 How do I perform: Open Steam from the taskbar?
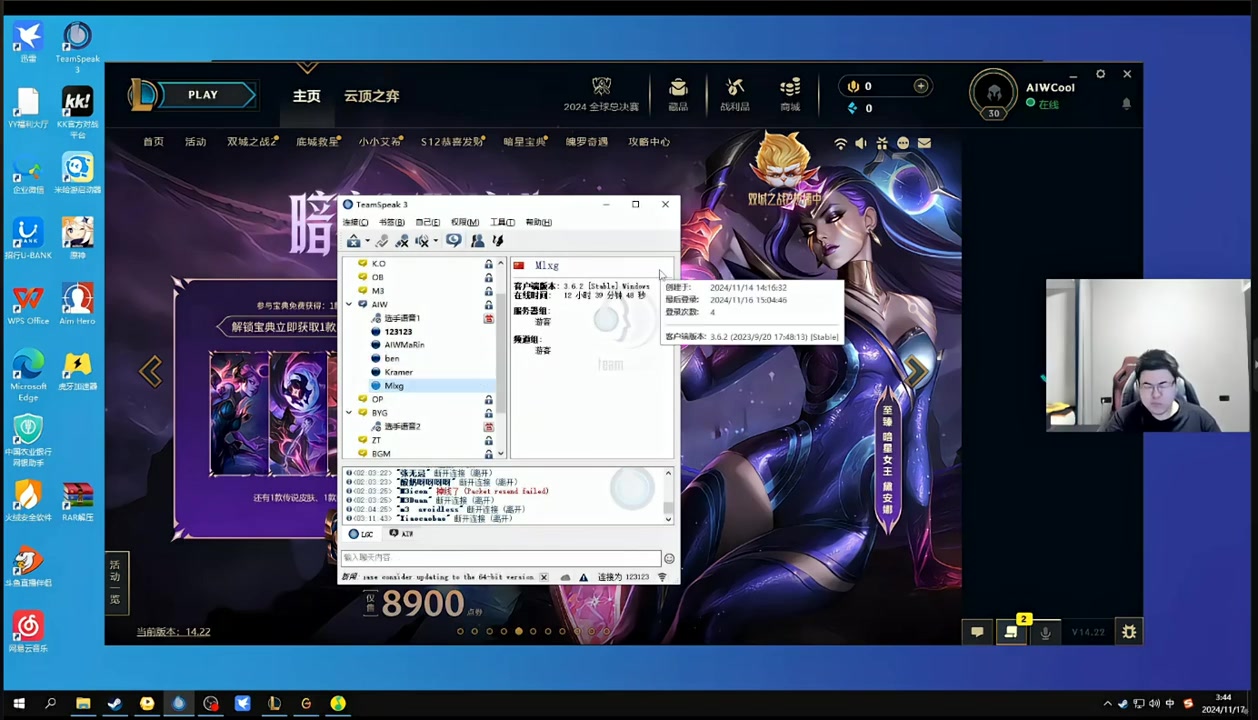click(114, 704)
